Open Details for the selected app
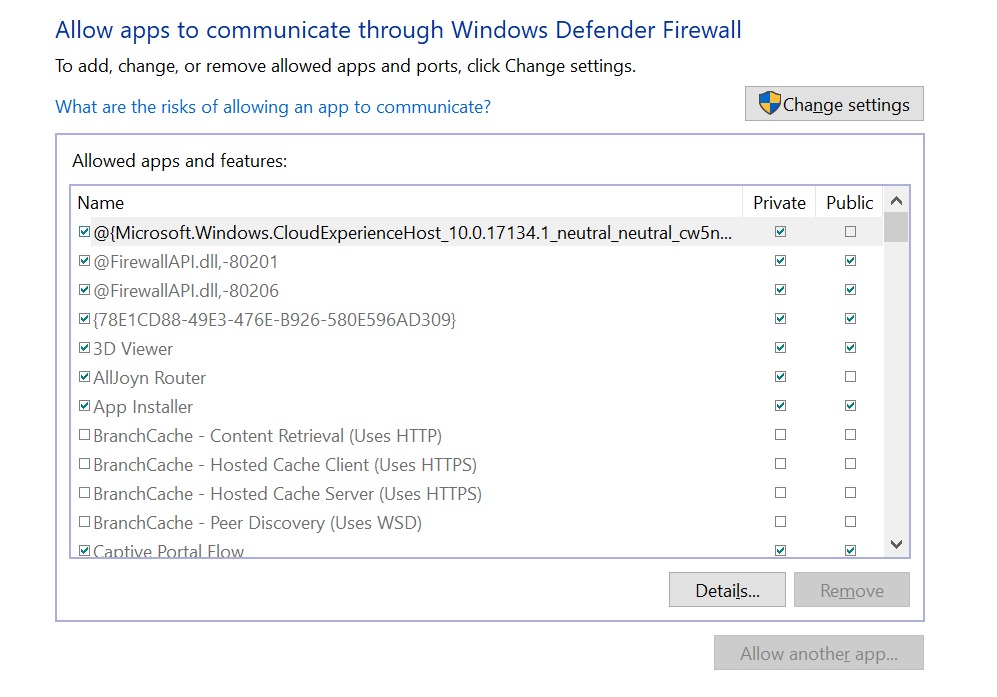 727,590
